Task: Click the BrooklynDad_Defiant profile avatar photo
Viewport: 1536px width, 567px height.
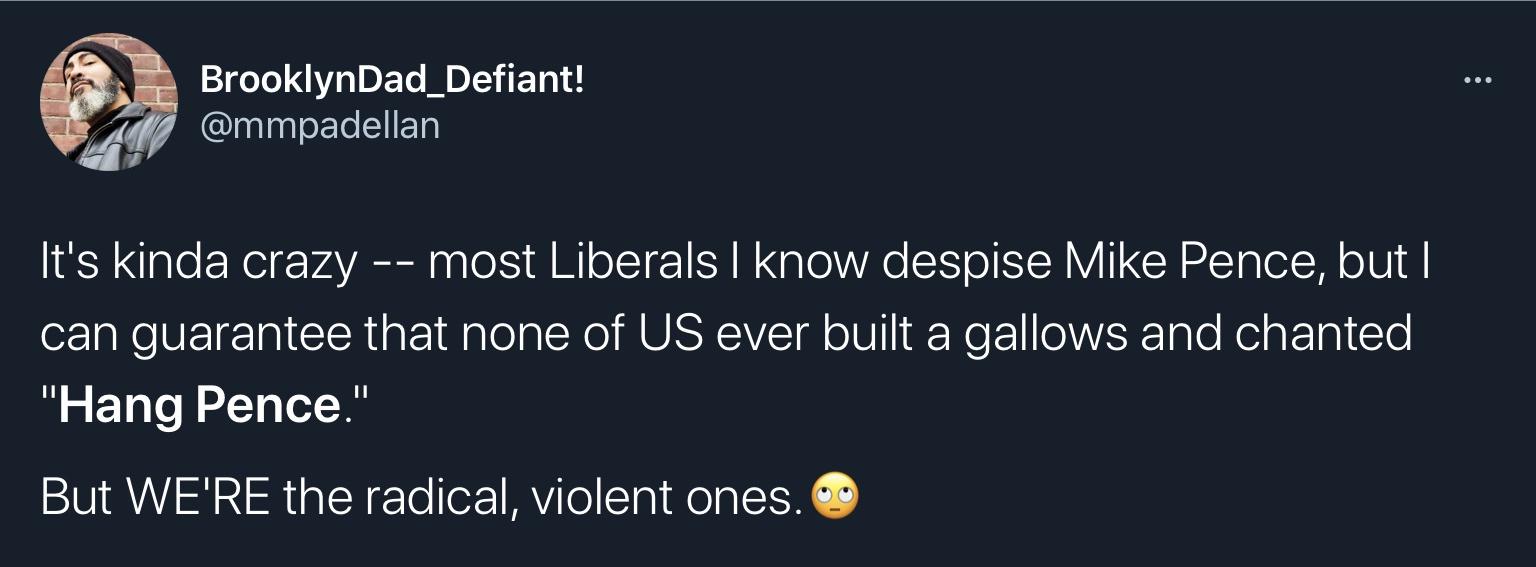Action: (109, 102)
